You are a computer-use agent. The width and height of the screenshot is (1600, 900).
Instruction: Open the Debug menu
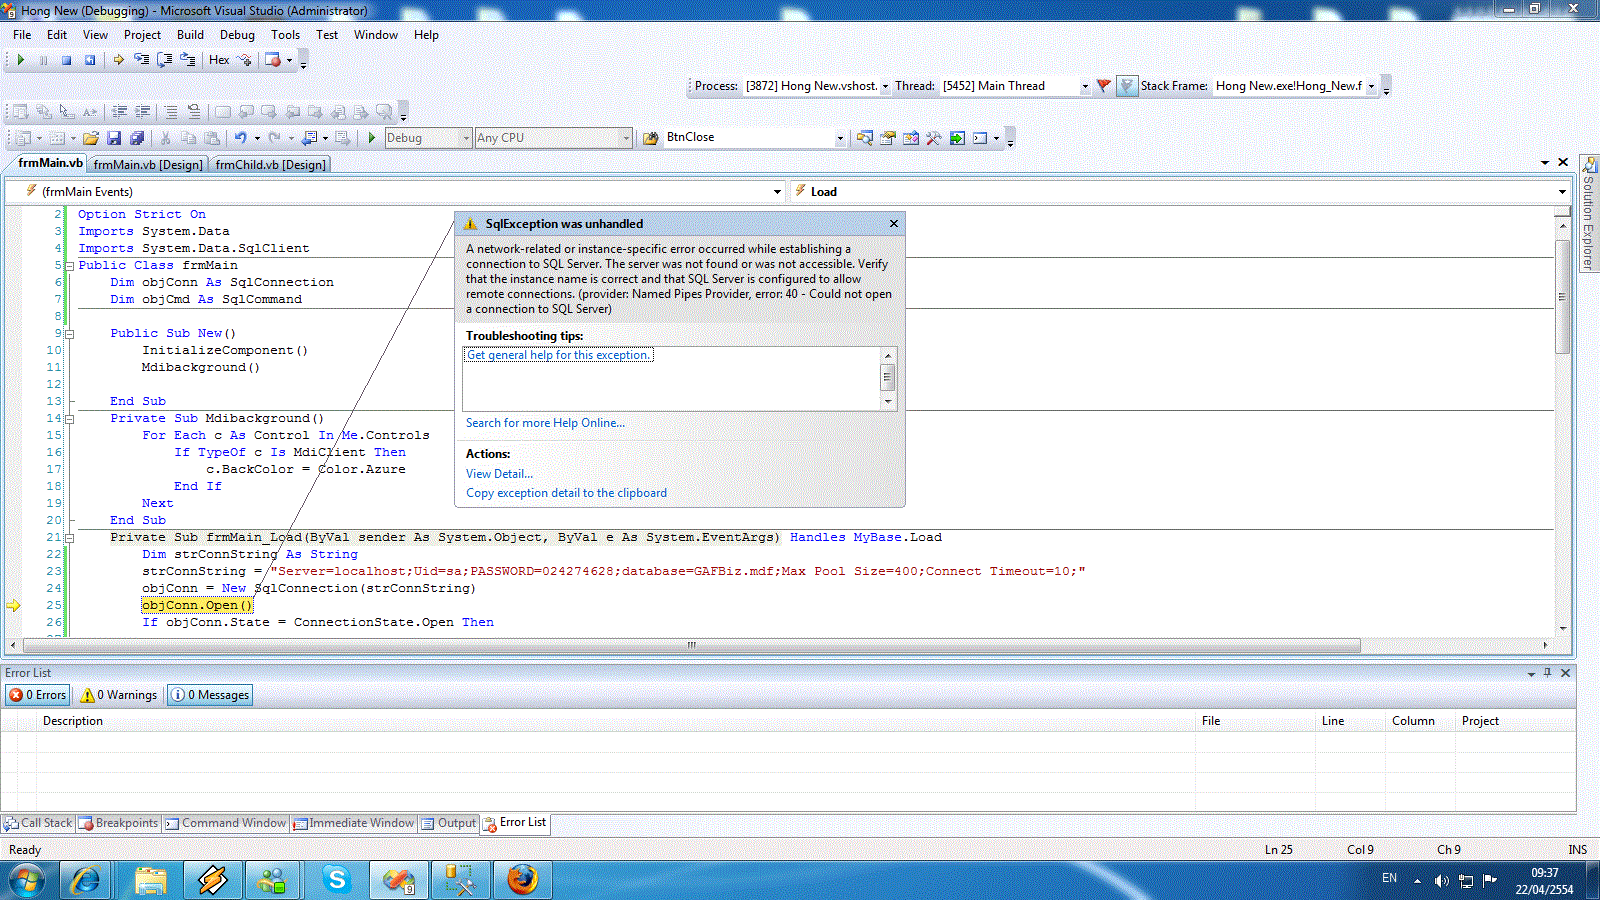pyautogui.click(x=237, y=35)
